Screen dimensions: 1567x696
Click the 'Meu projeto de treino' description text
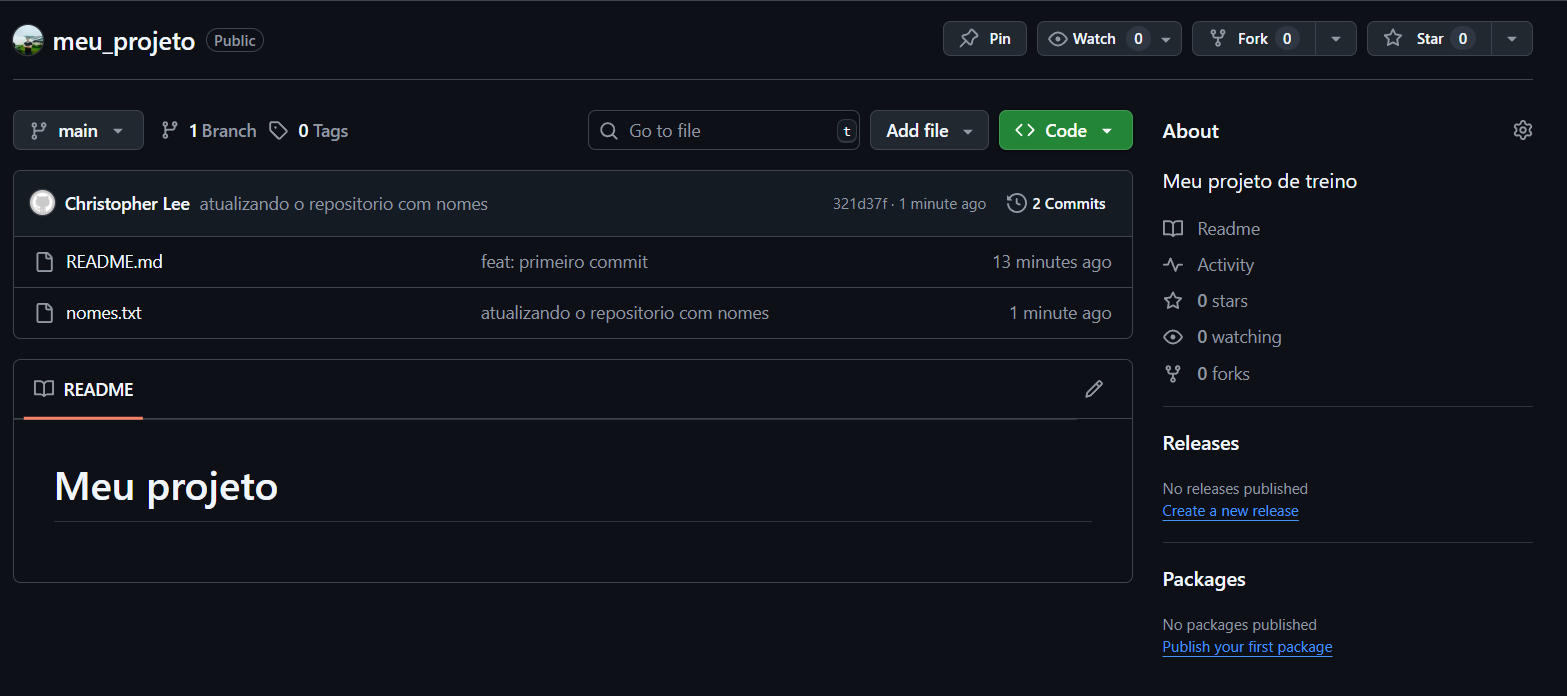click(x=1260, y=181)
